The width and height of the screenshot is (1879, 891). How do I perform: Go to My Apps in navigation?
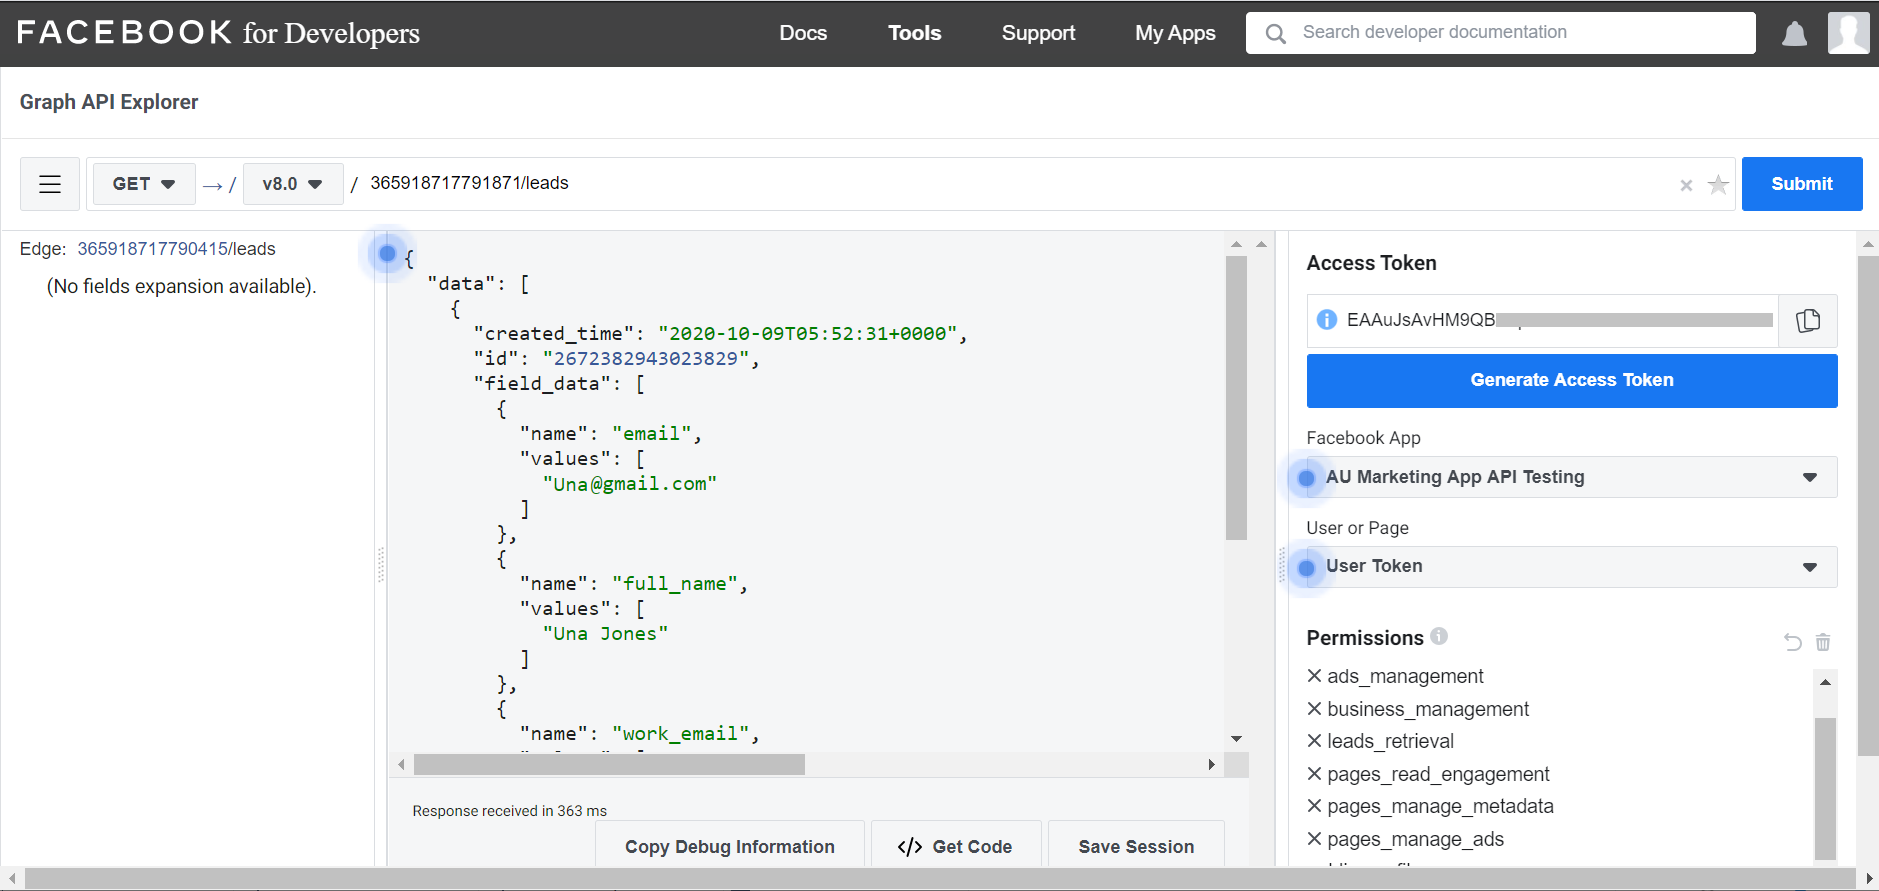point(1174,33)
